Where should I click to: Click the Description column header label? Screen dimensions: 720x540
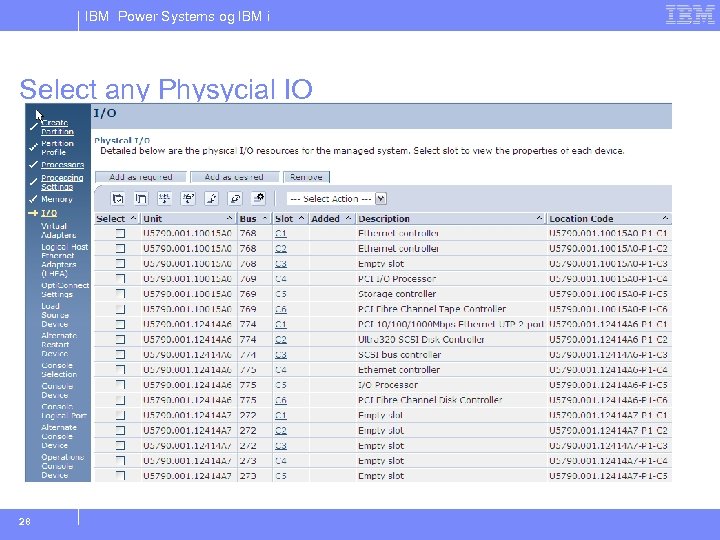click(384, 219)
